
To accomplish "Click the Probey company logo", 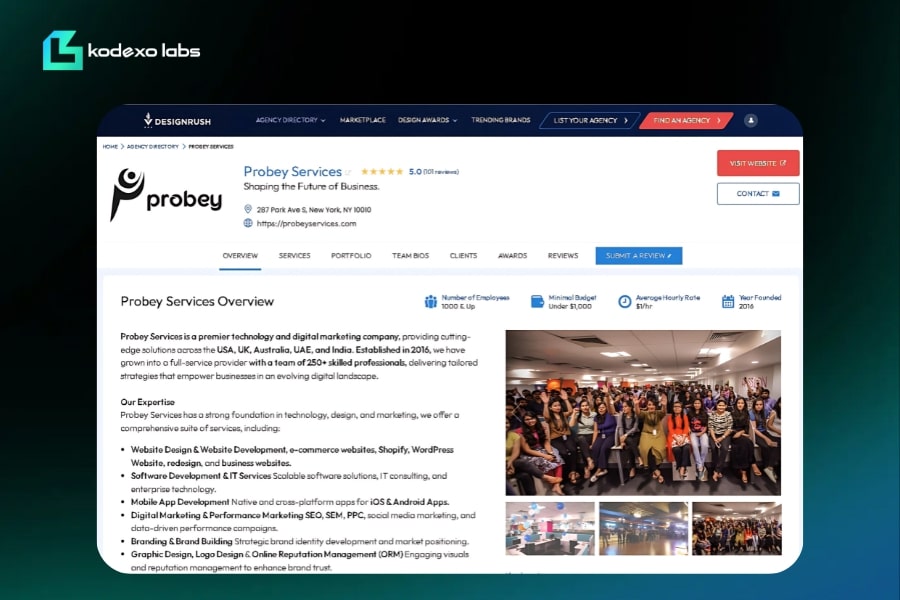I will coord(166,195).
